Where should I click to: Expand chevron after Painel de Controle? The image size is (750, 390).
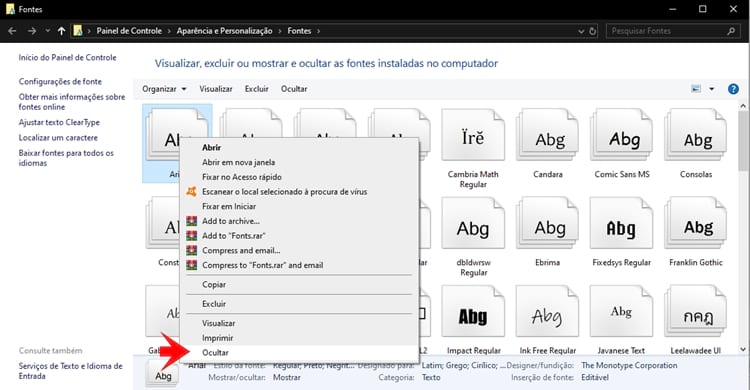point(169,31)
